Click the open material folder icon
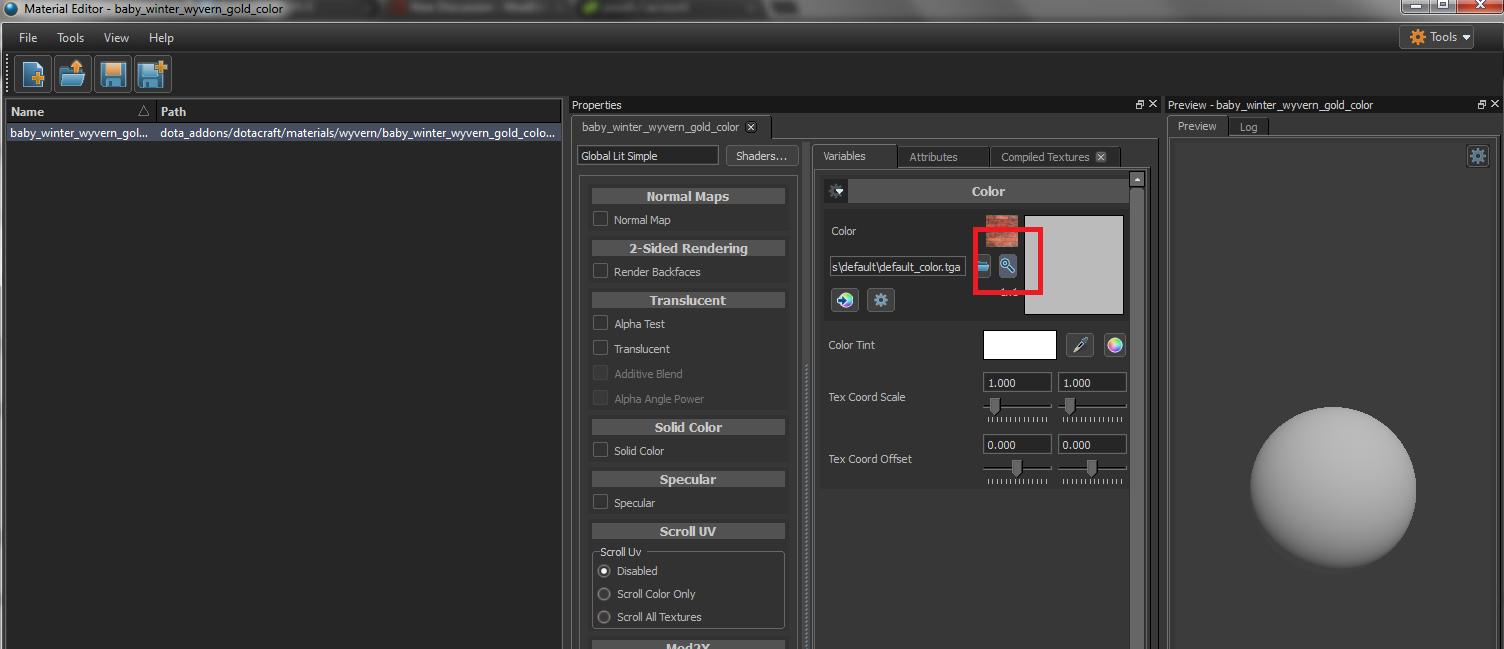Screen dimensions: 1504x649 pos(73,75)
